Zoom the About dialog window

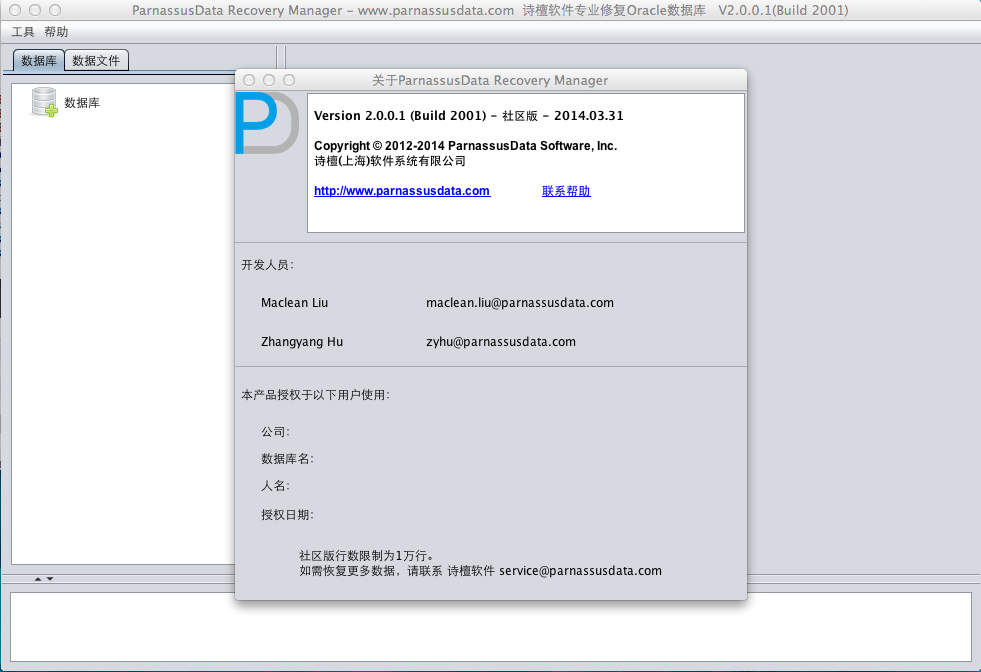click(289, 80)
